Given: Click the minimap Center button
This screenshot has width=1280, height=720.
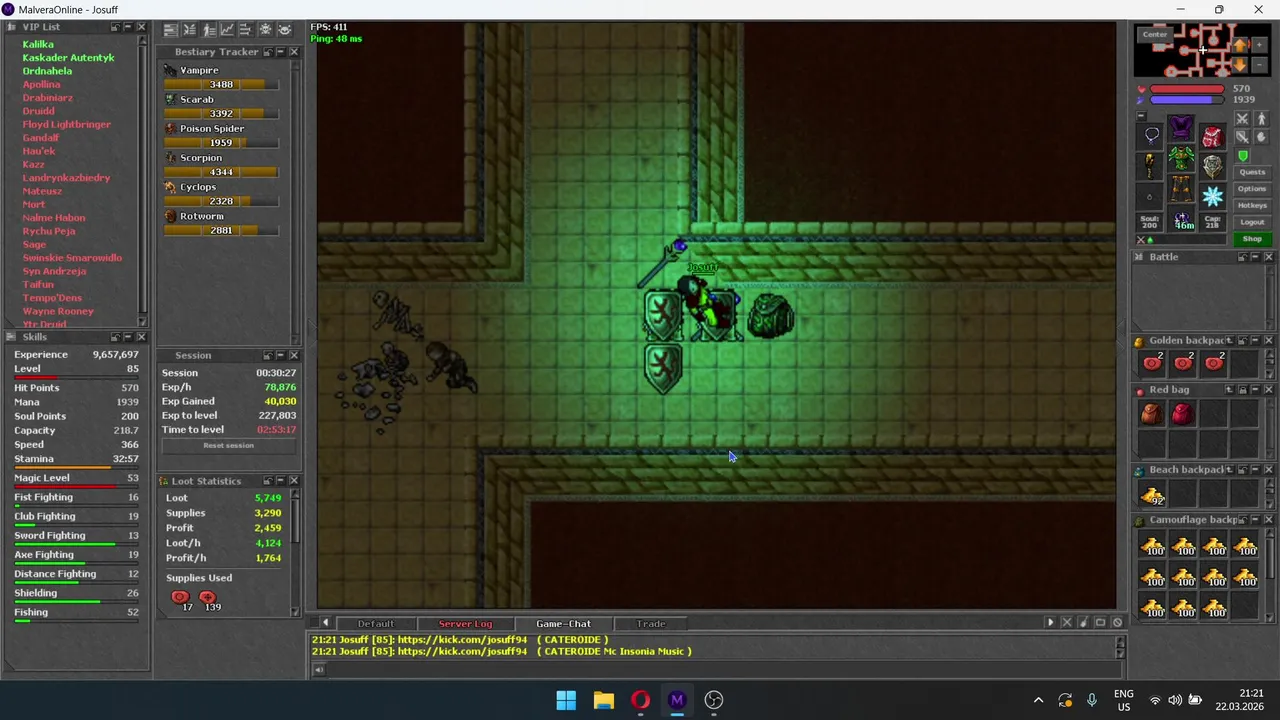Looking at the screenshot, I should click(1155, 34).
